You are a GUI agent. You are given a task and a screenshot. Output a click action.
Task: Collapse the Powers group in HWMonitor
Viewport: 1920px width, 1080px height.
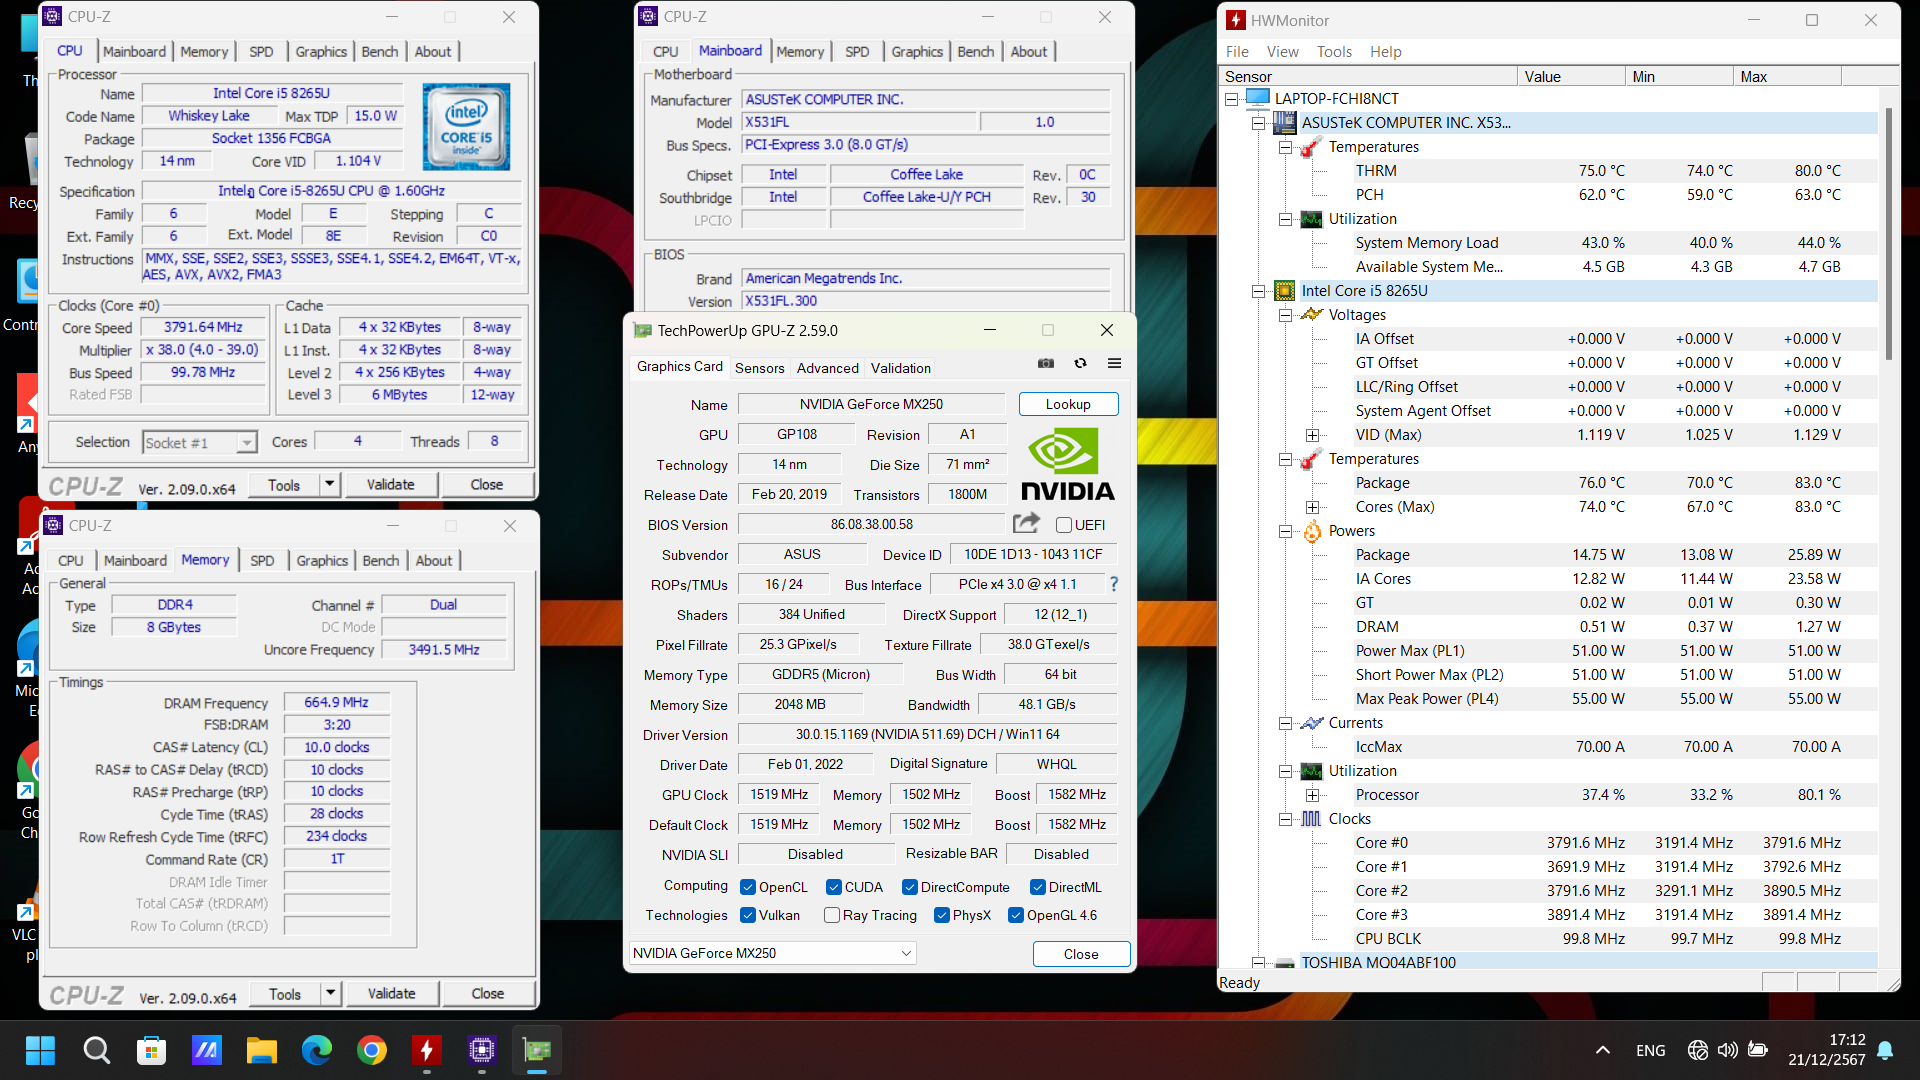pyautogui.click(x=1286, y=531)
